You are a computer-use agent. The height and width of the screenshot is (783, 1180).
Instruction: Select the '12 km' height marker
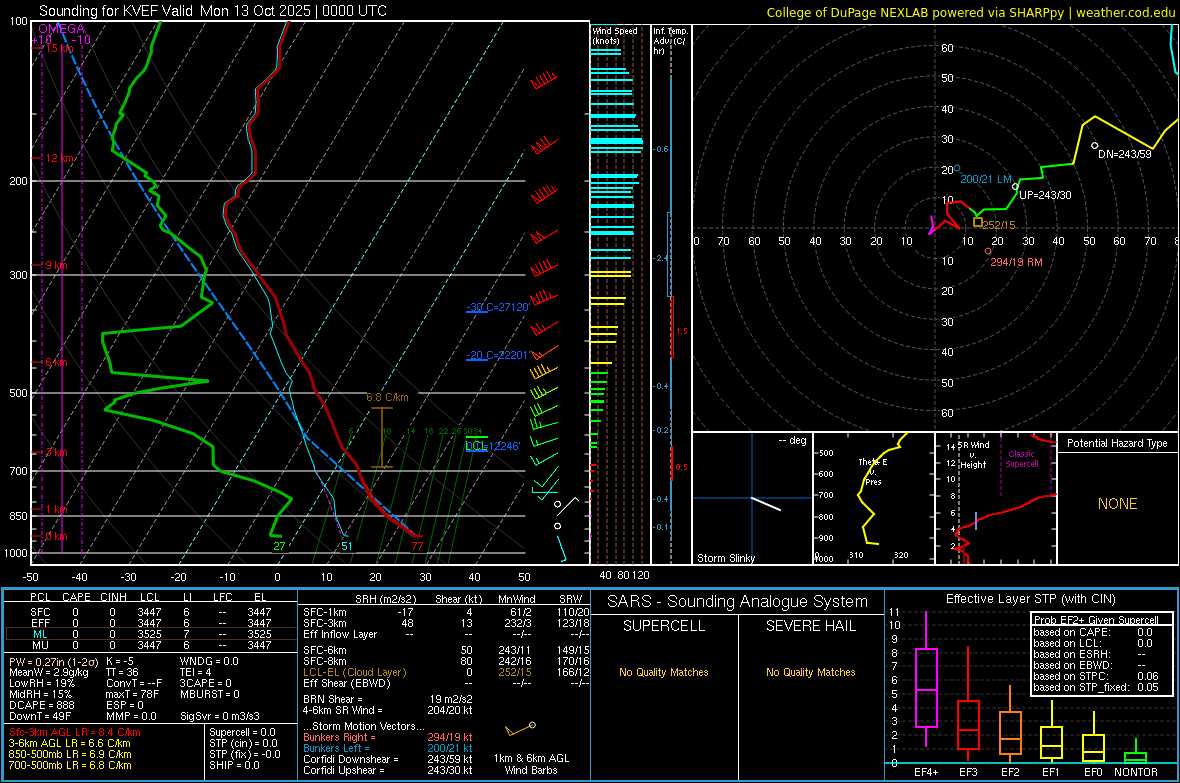coord(59,159)
